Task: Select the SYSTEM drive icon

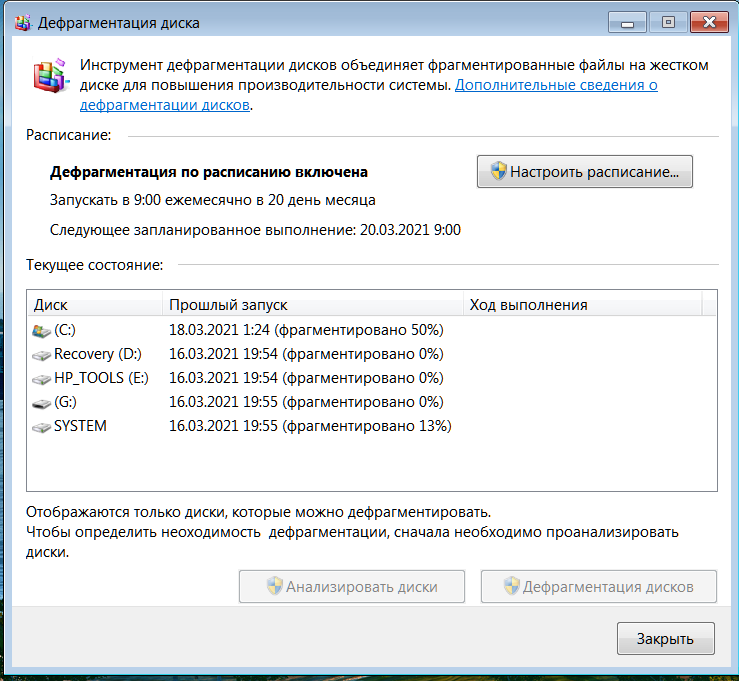Action: coord(41,427)
